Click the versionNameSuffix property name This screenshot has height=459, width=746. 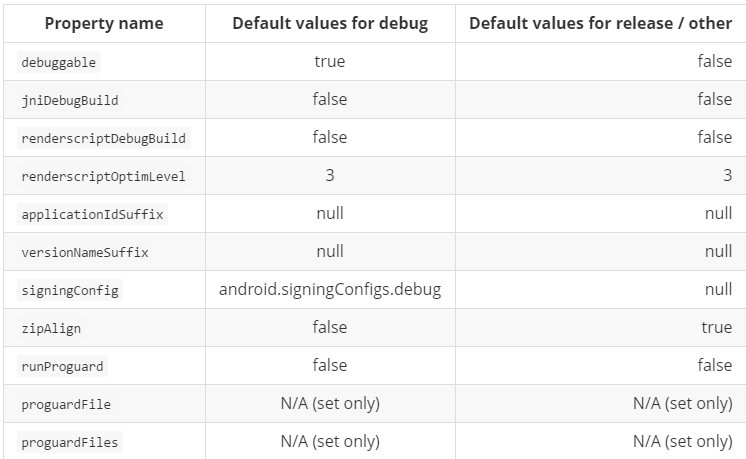(x=85, y=252)
